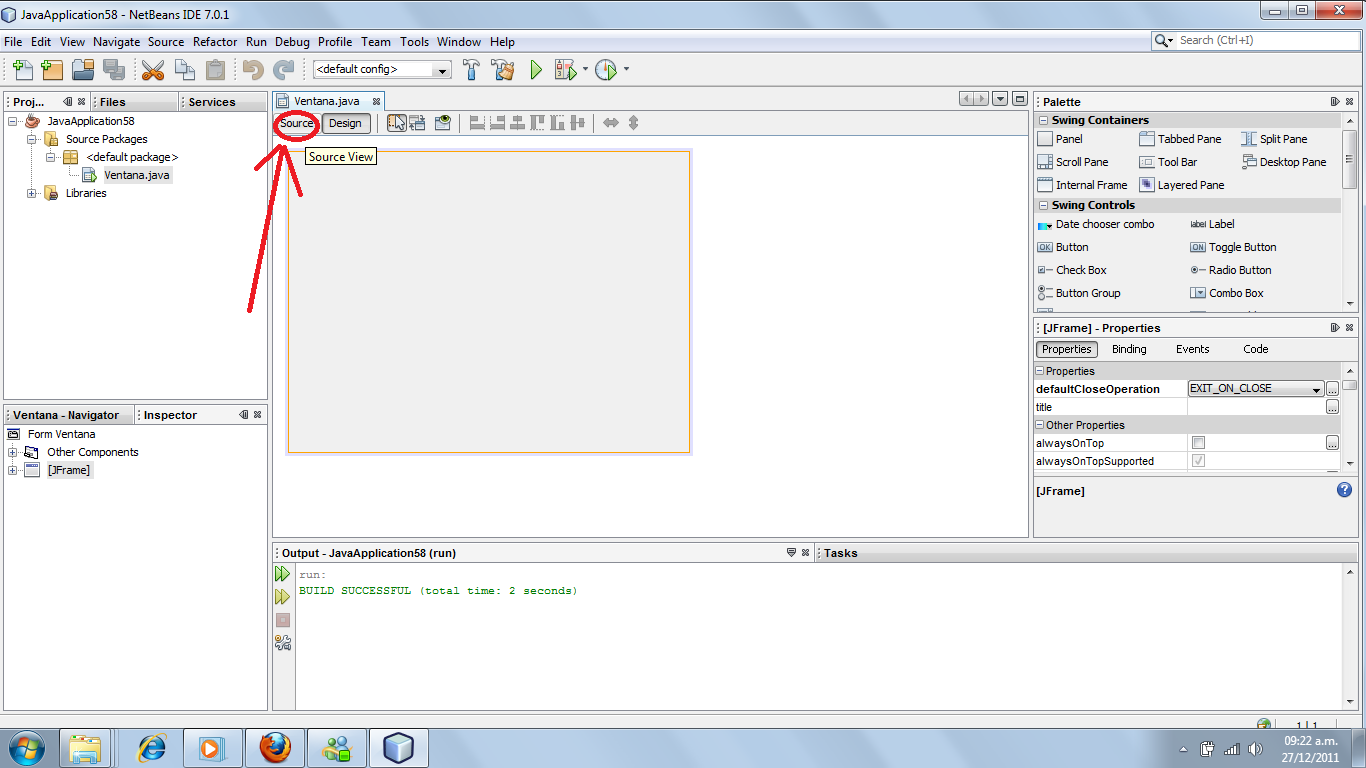1366x768 pixels.
Task: Select Label component from the palette
Action: [1212, 224]
